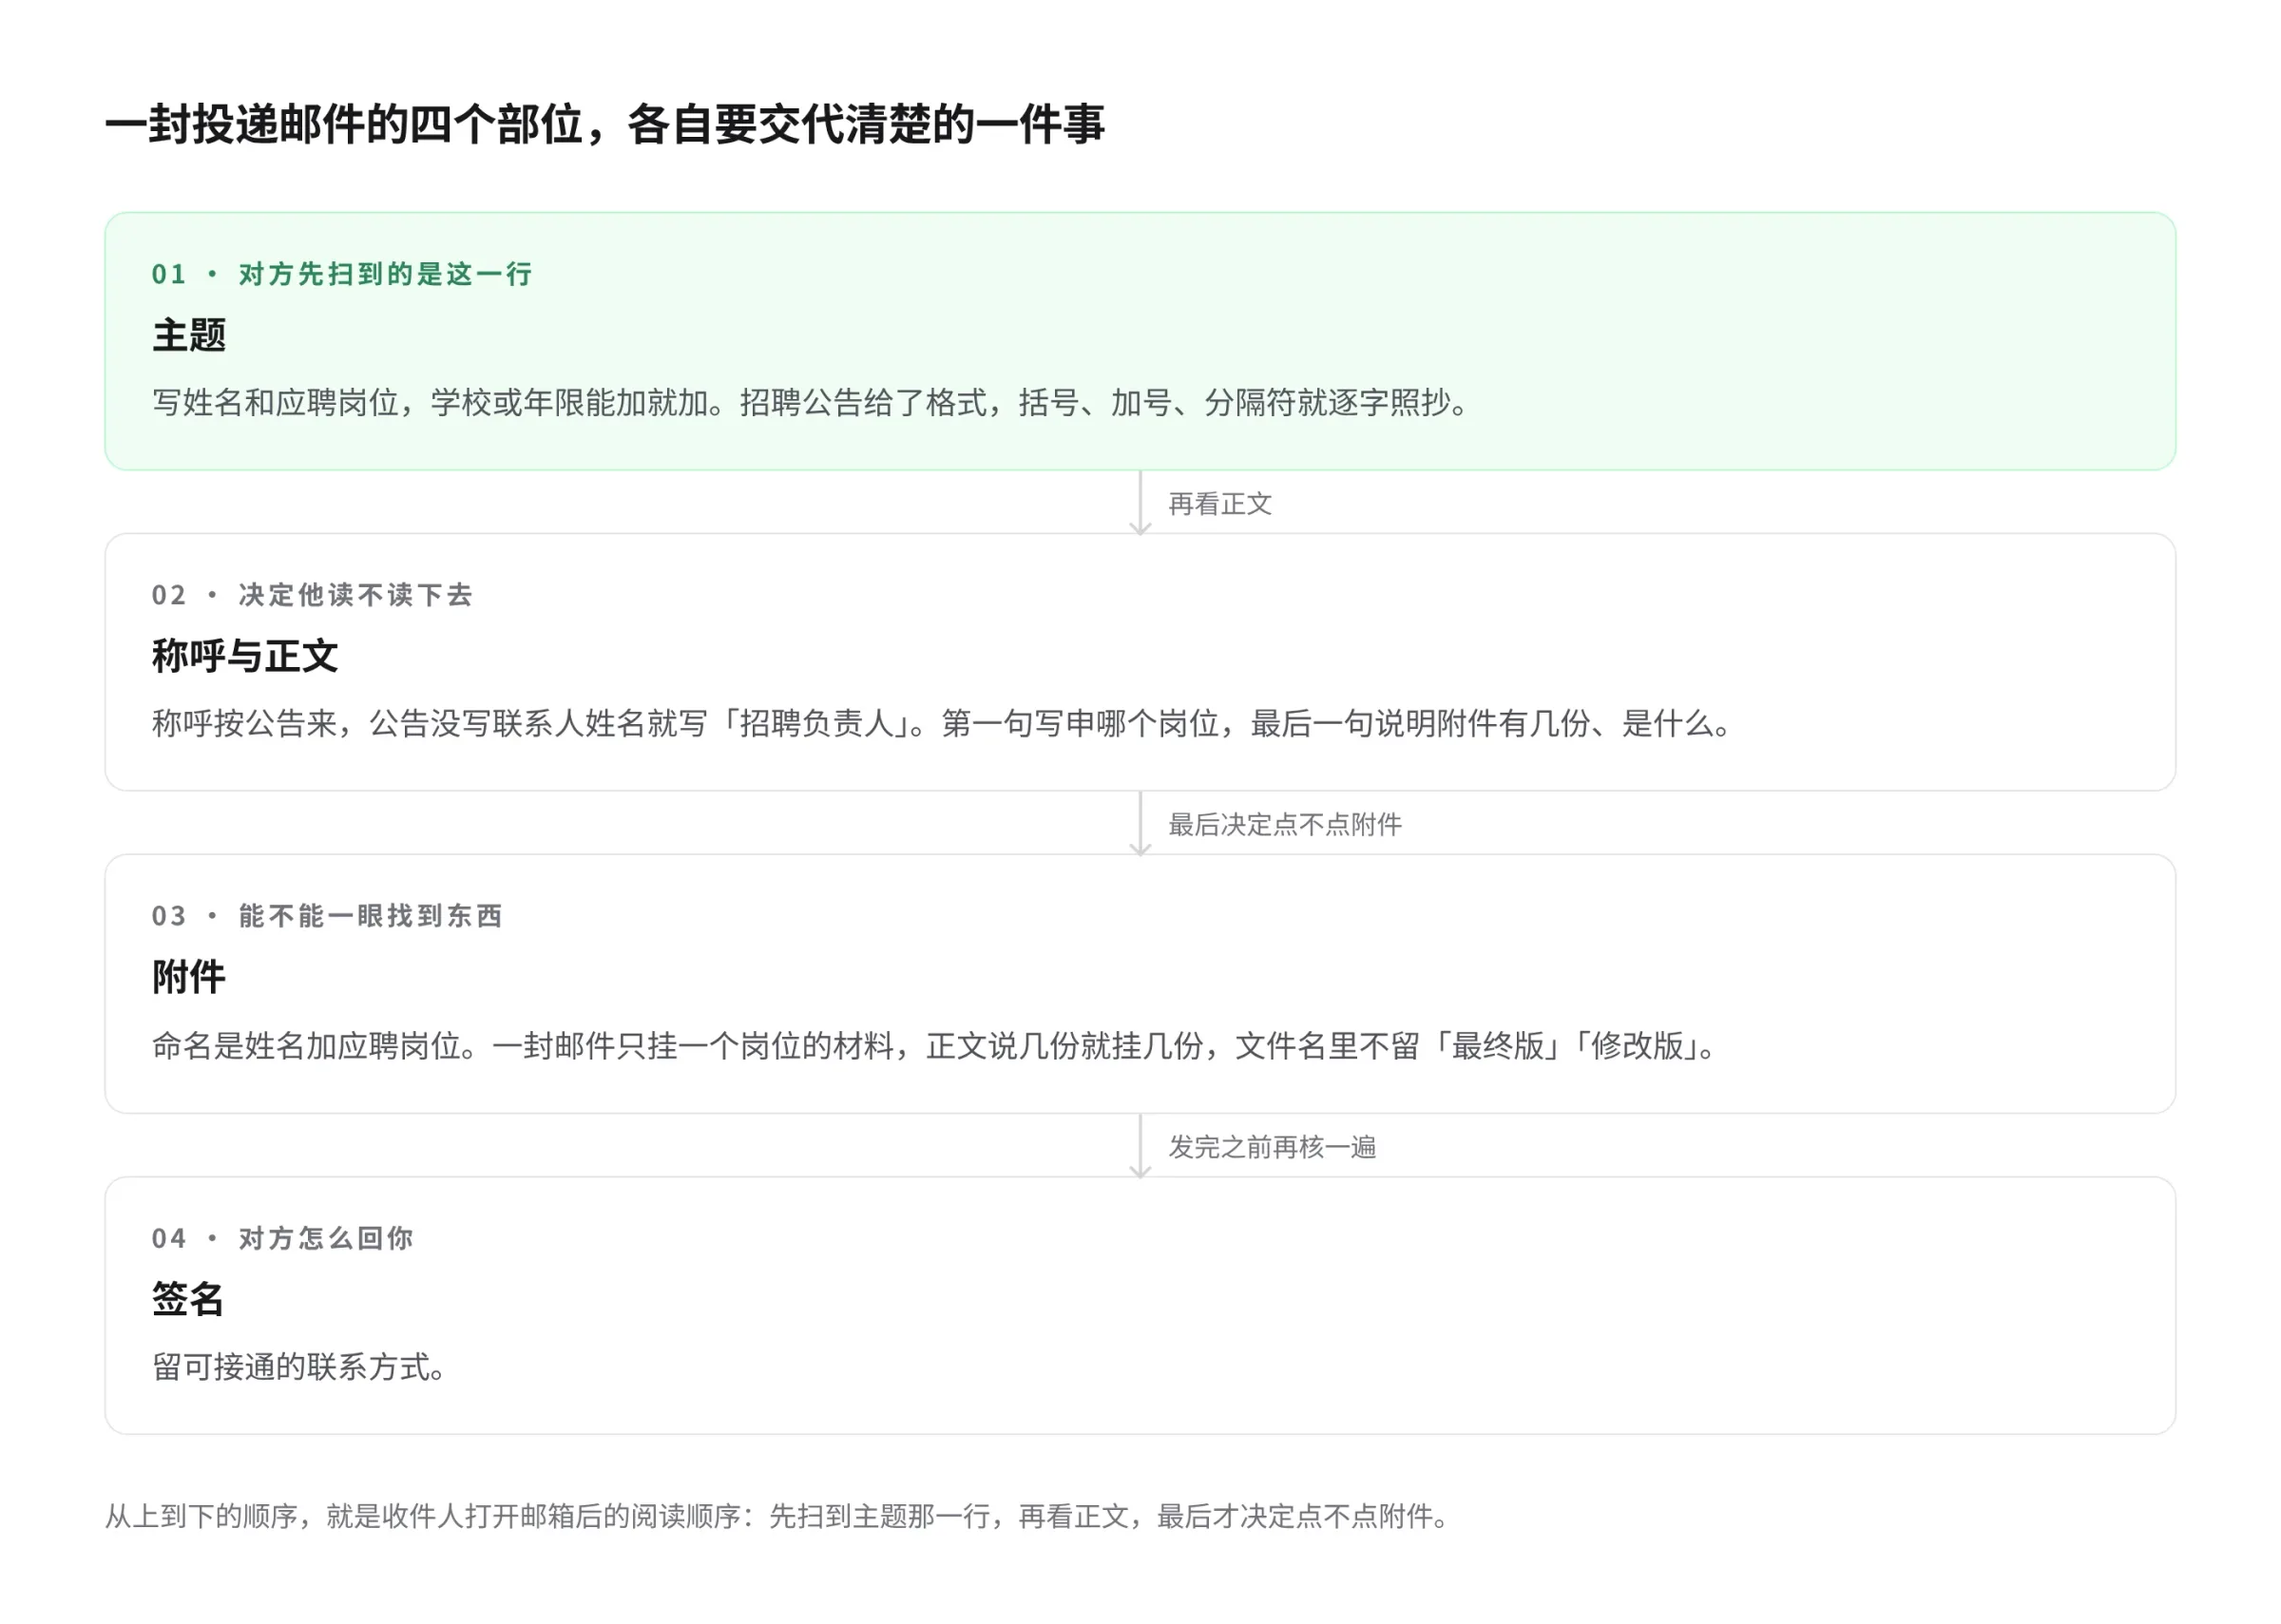Click the description starting 称呼按公告来
Image resolution: width=2281 pixels, height=1624 pixels.
tap(942, 723)
